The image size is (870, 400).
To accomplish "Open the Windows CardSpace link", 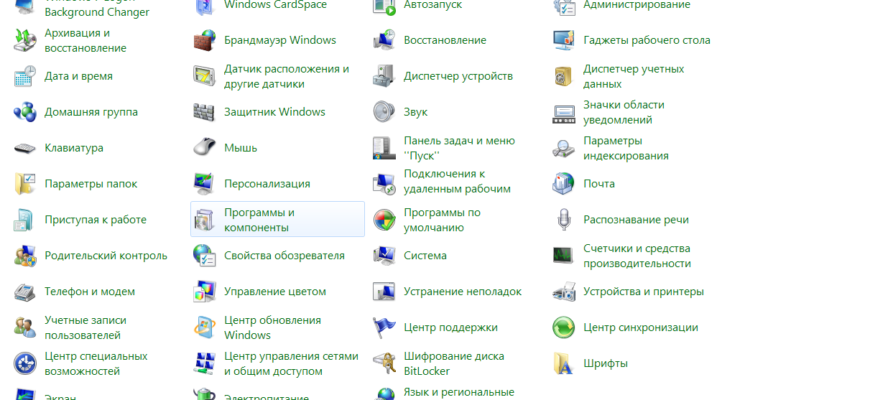I will [x=275, y=5].
